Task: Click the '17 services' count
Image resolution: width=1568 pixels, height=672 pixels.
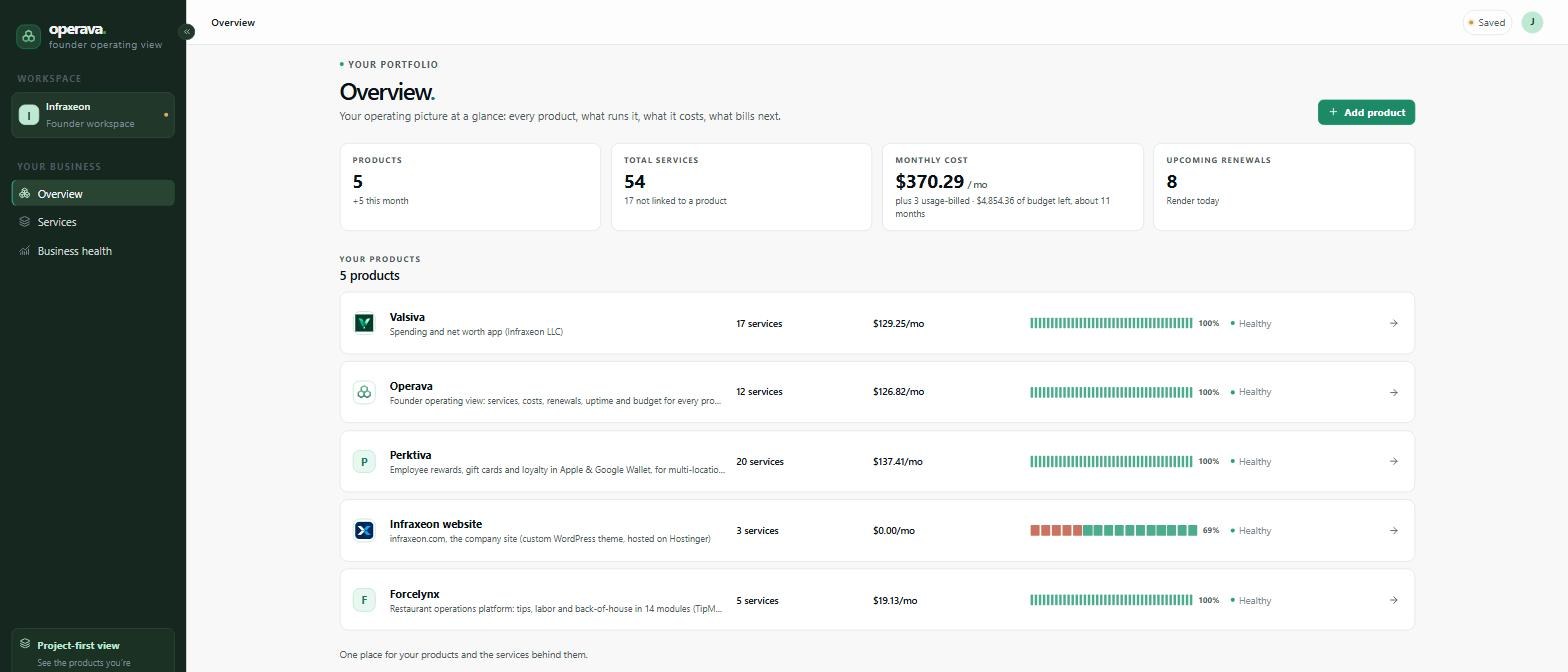Action: [x=759, y=323]
